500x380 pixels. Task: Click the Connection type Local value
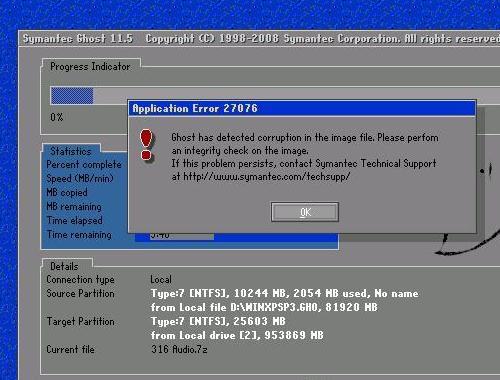pos(161,279)
